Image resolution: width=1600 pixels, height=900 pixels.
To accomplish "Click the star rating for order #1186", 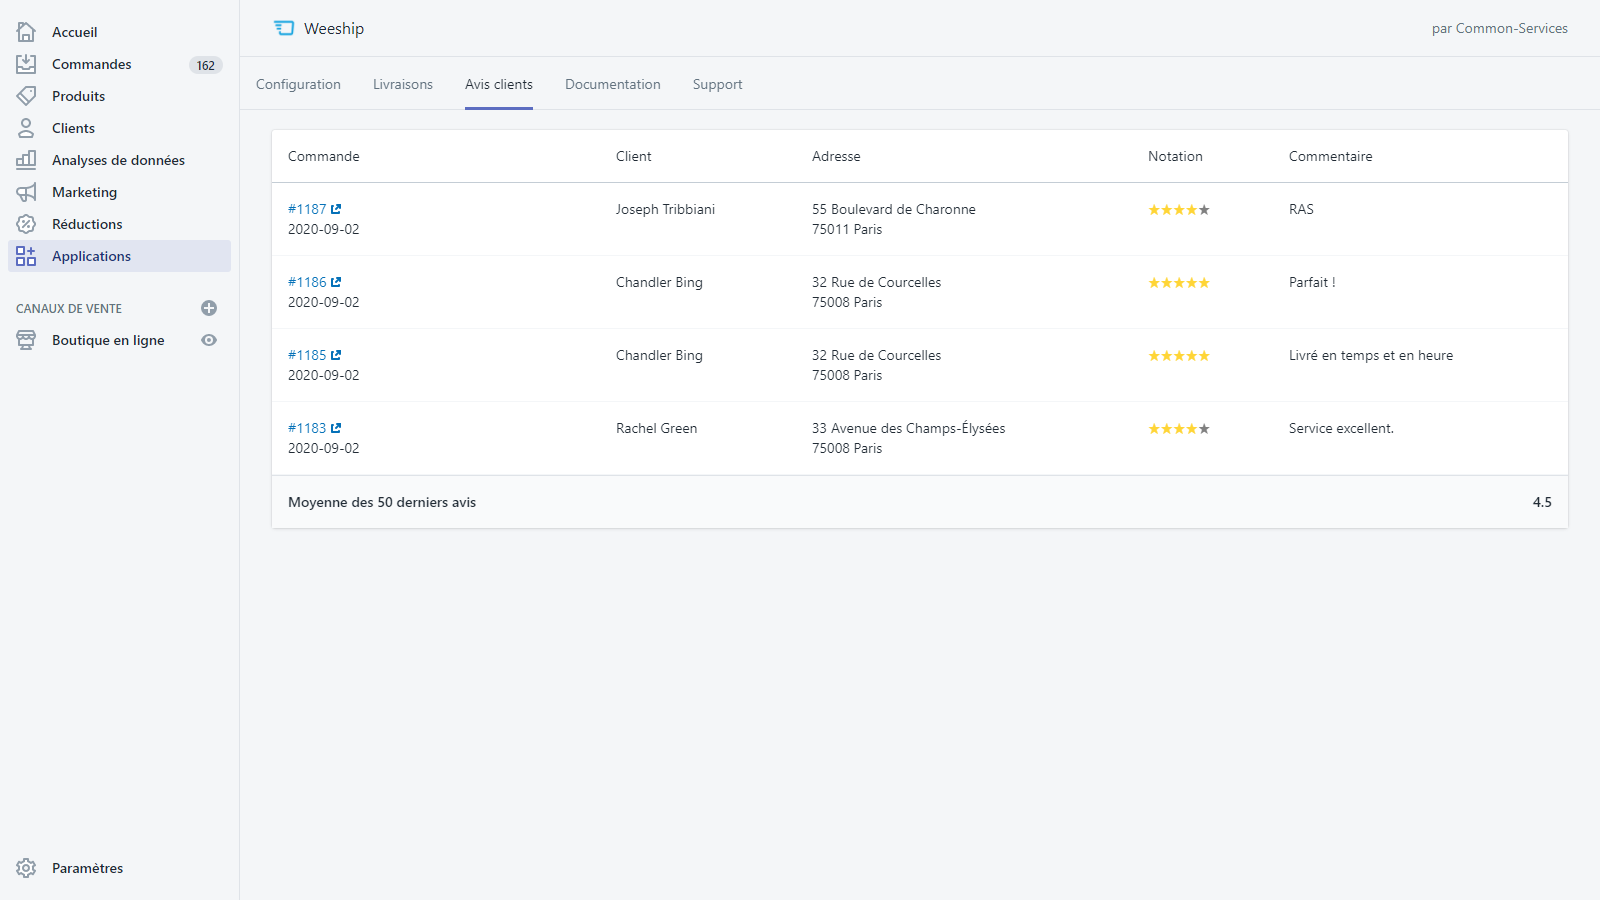I will (1179, 283).
